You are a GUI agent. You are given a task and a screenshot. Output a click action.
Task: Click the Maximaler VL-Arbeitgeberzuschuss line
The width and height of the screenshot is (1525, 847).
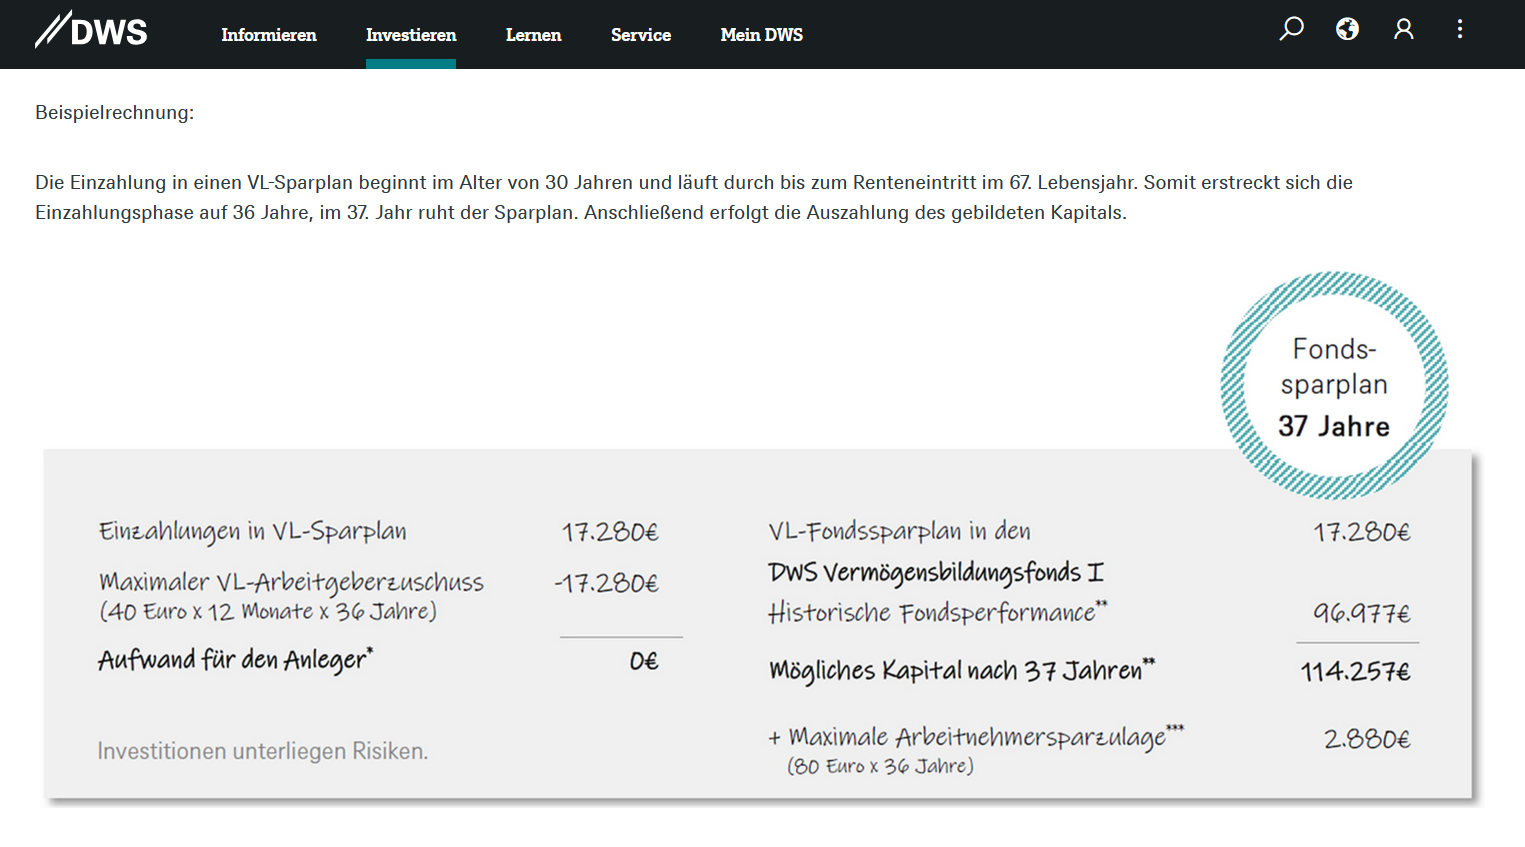[291, 583]
